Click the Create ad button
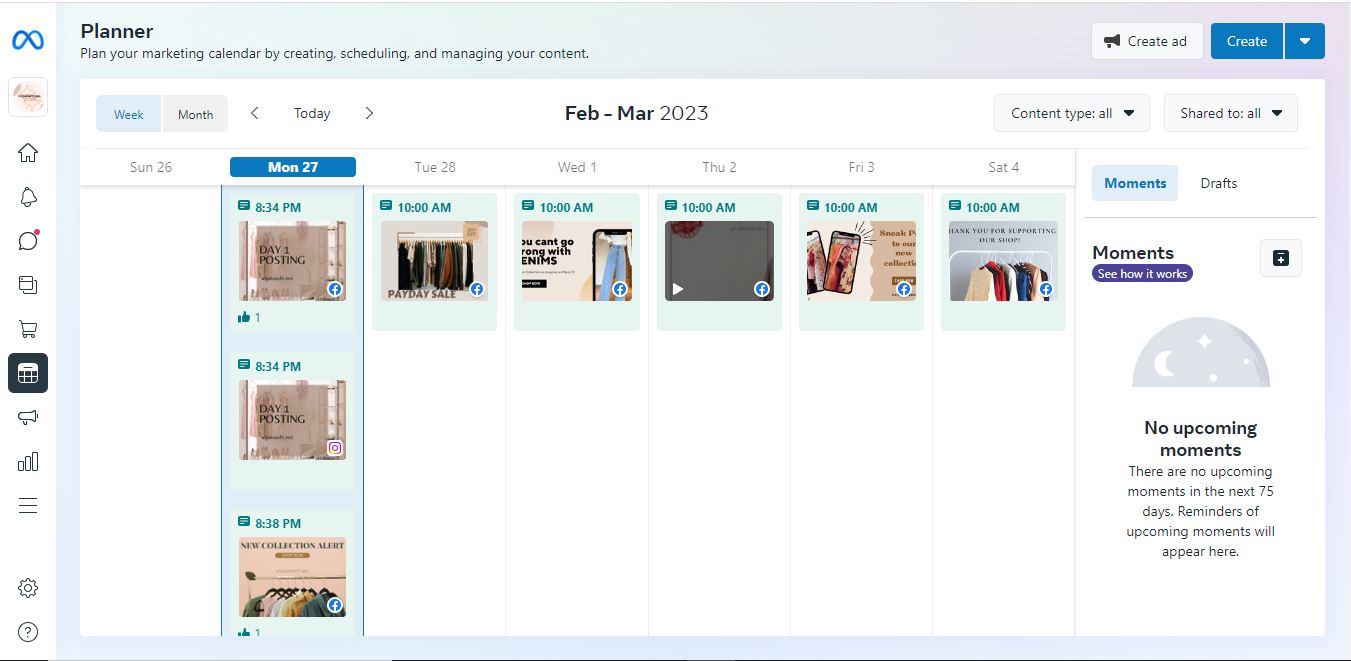The height and width of the screenshot is (661, 1351). click(1147, 41)
